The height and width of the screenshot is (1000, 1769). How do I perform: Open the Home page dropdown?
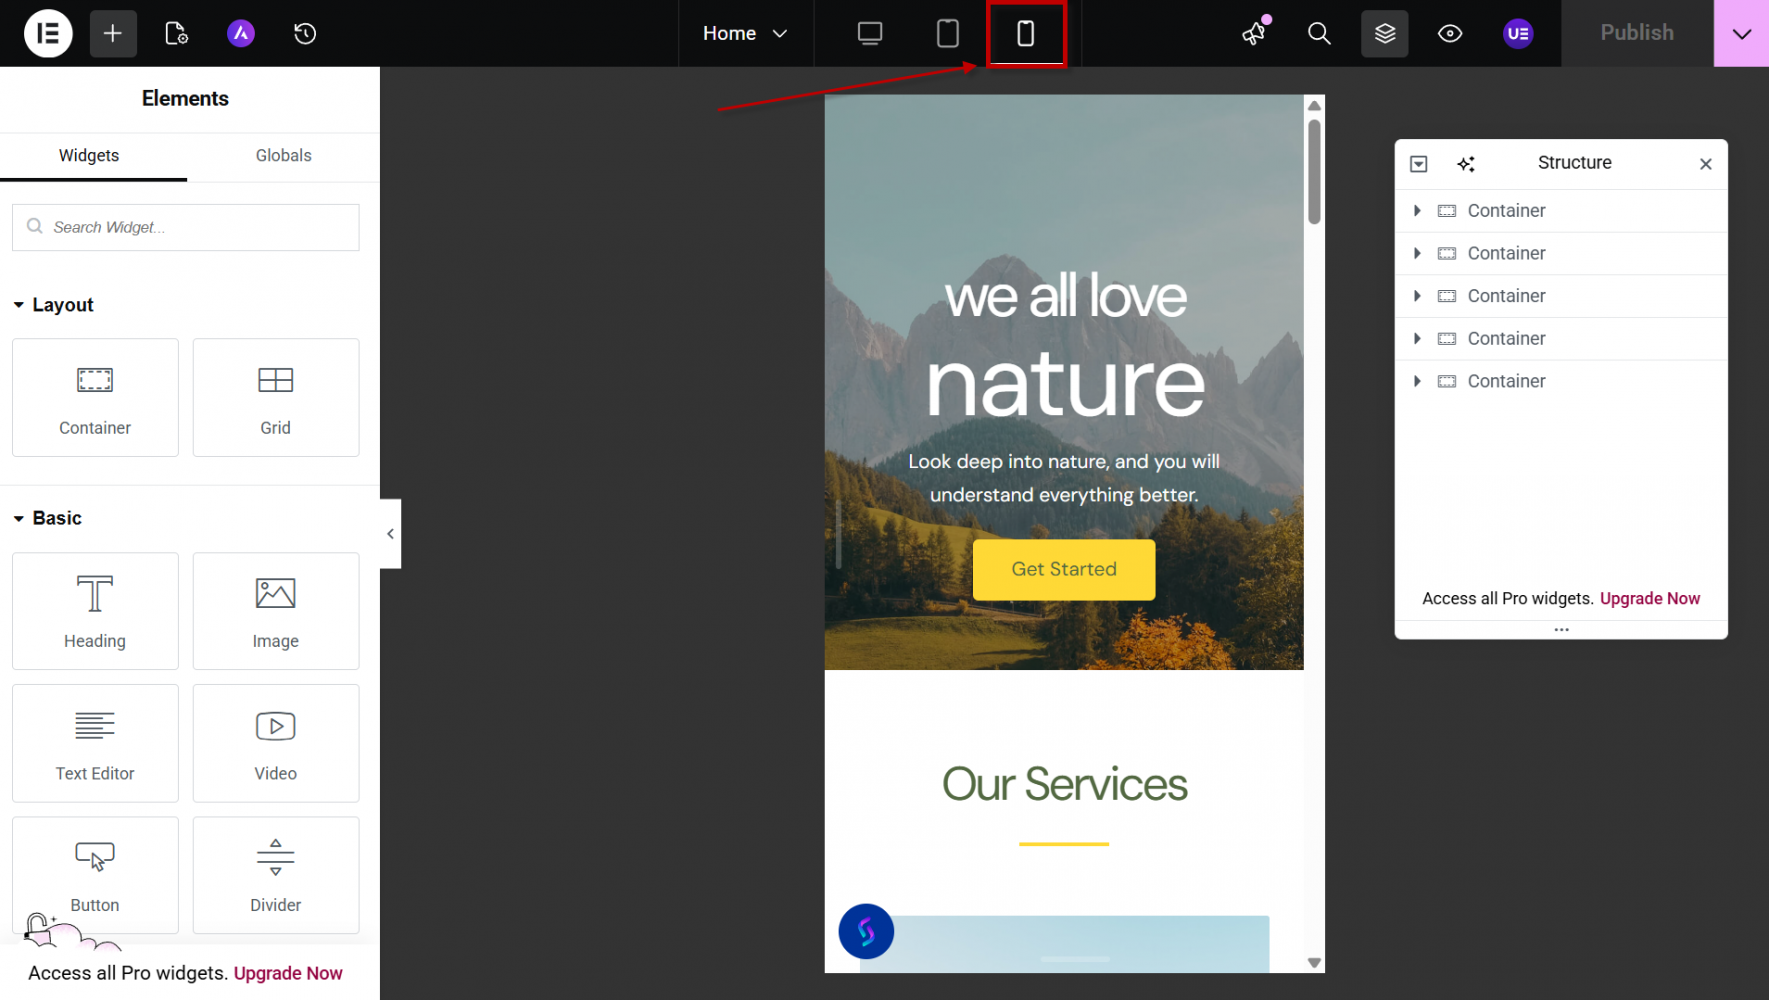[745, 33]
